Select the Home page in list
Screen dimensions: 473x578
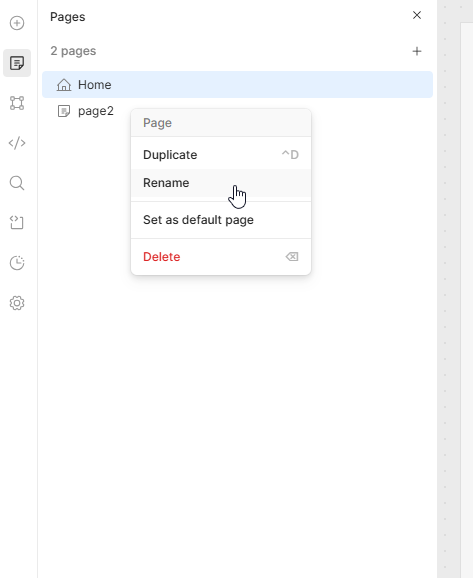point(237,84)
